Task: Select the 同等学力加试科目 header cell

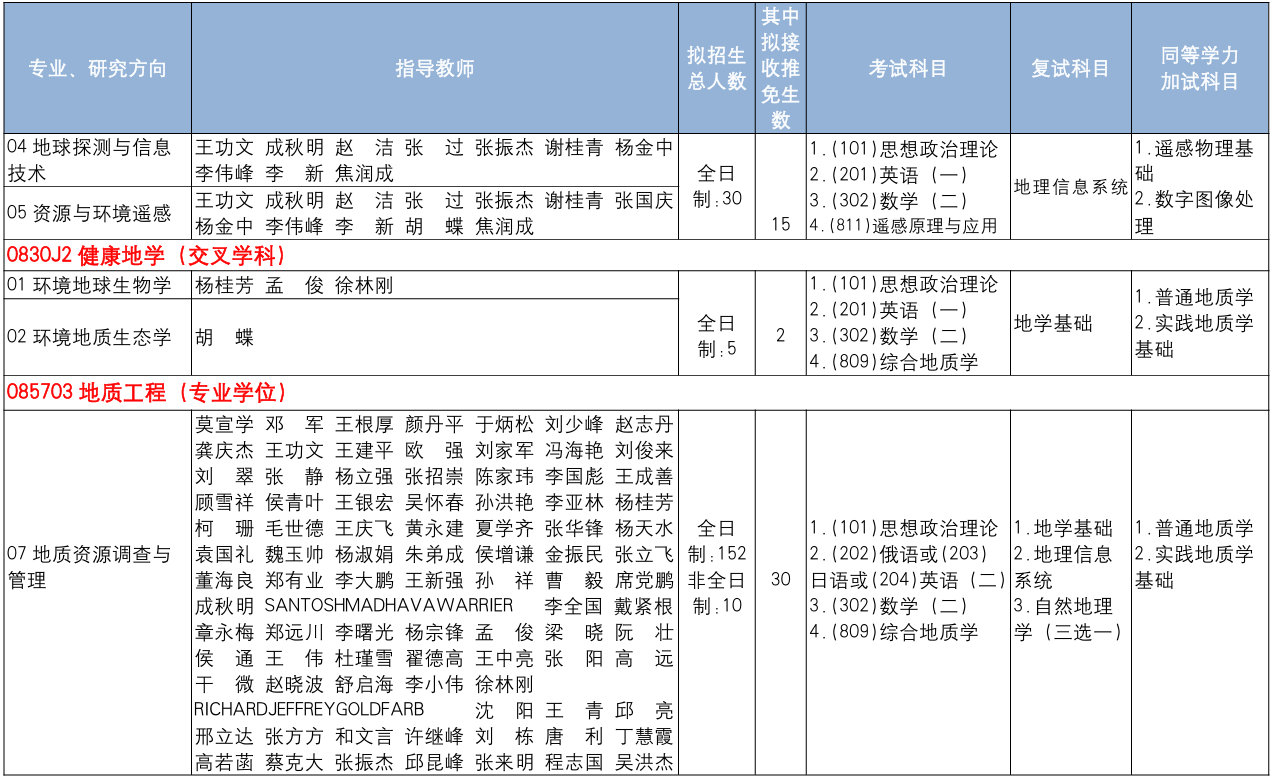Action: click(1200, 69)
